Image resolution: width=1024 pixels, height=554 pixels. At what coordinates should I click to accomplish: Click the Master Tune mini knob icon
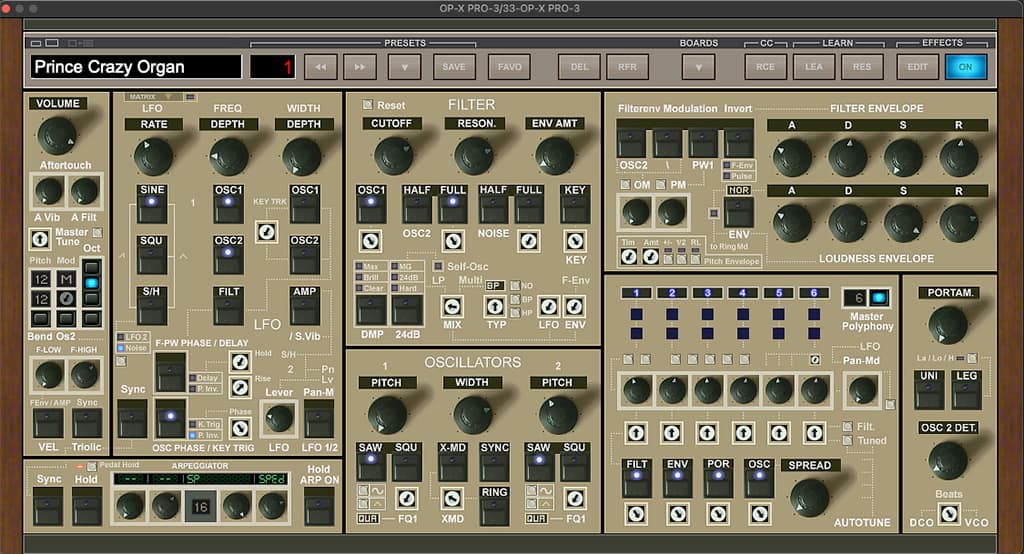coord(40,239)
